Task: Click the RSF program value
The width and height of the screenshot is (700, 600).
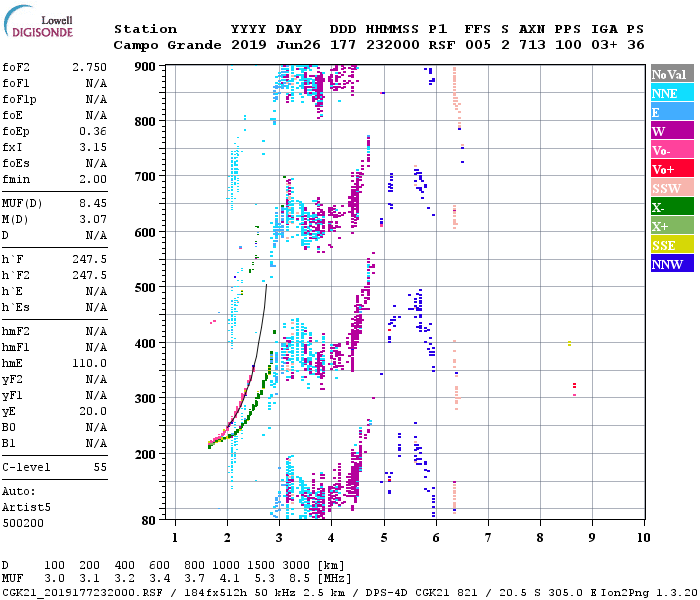Action: 442,45
